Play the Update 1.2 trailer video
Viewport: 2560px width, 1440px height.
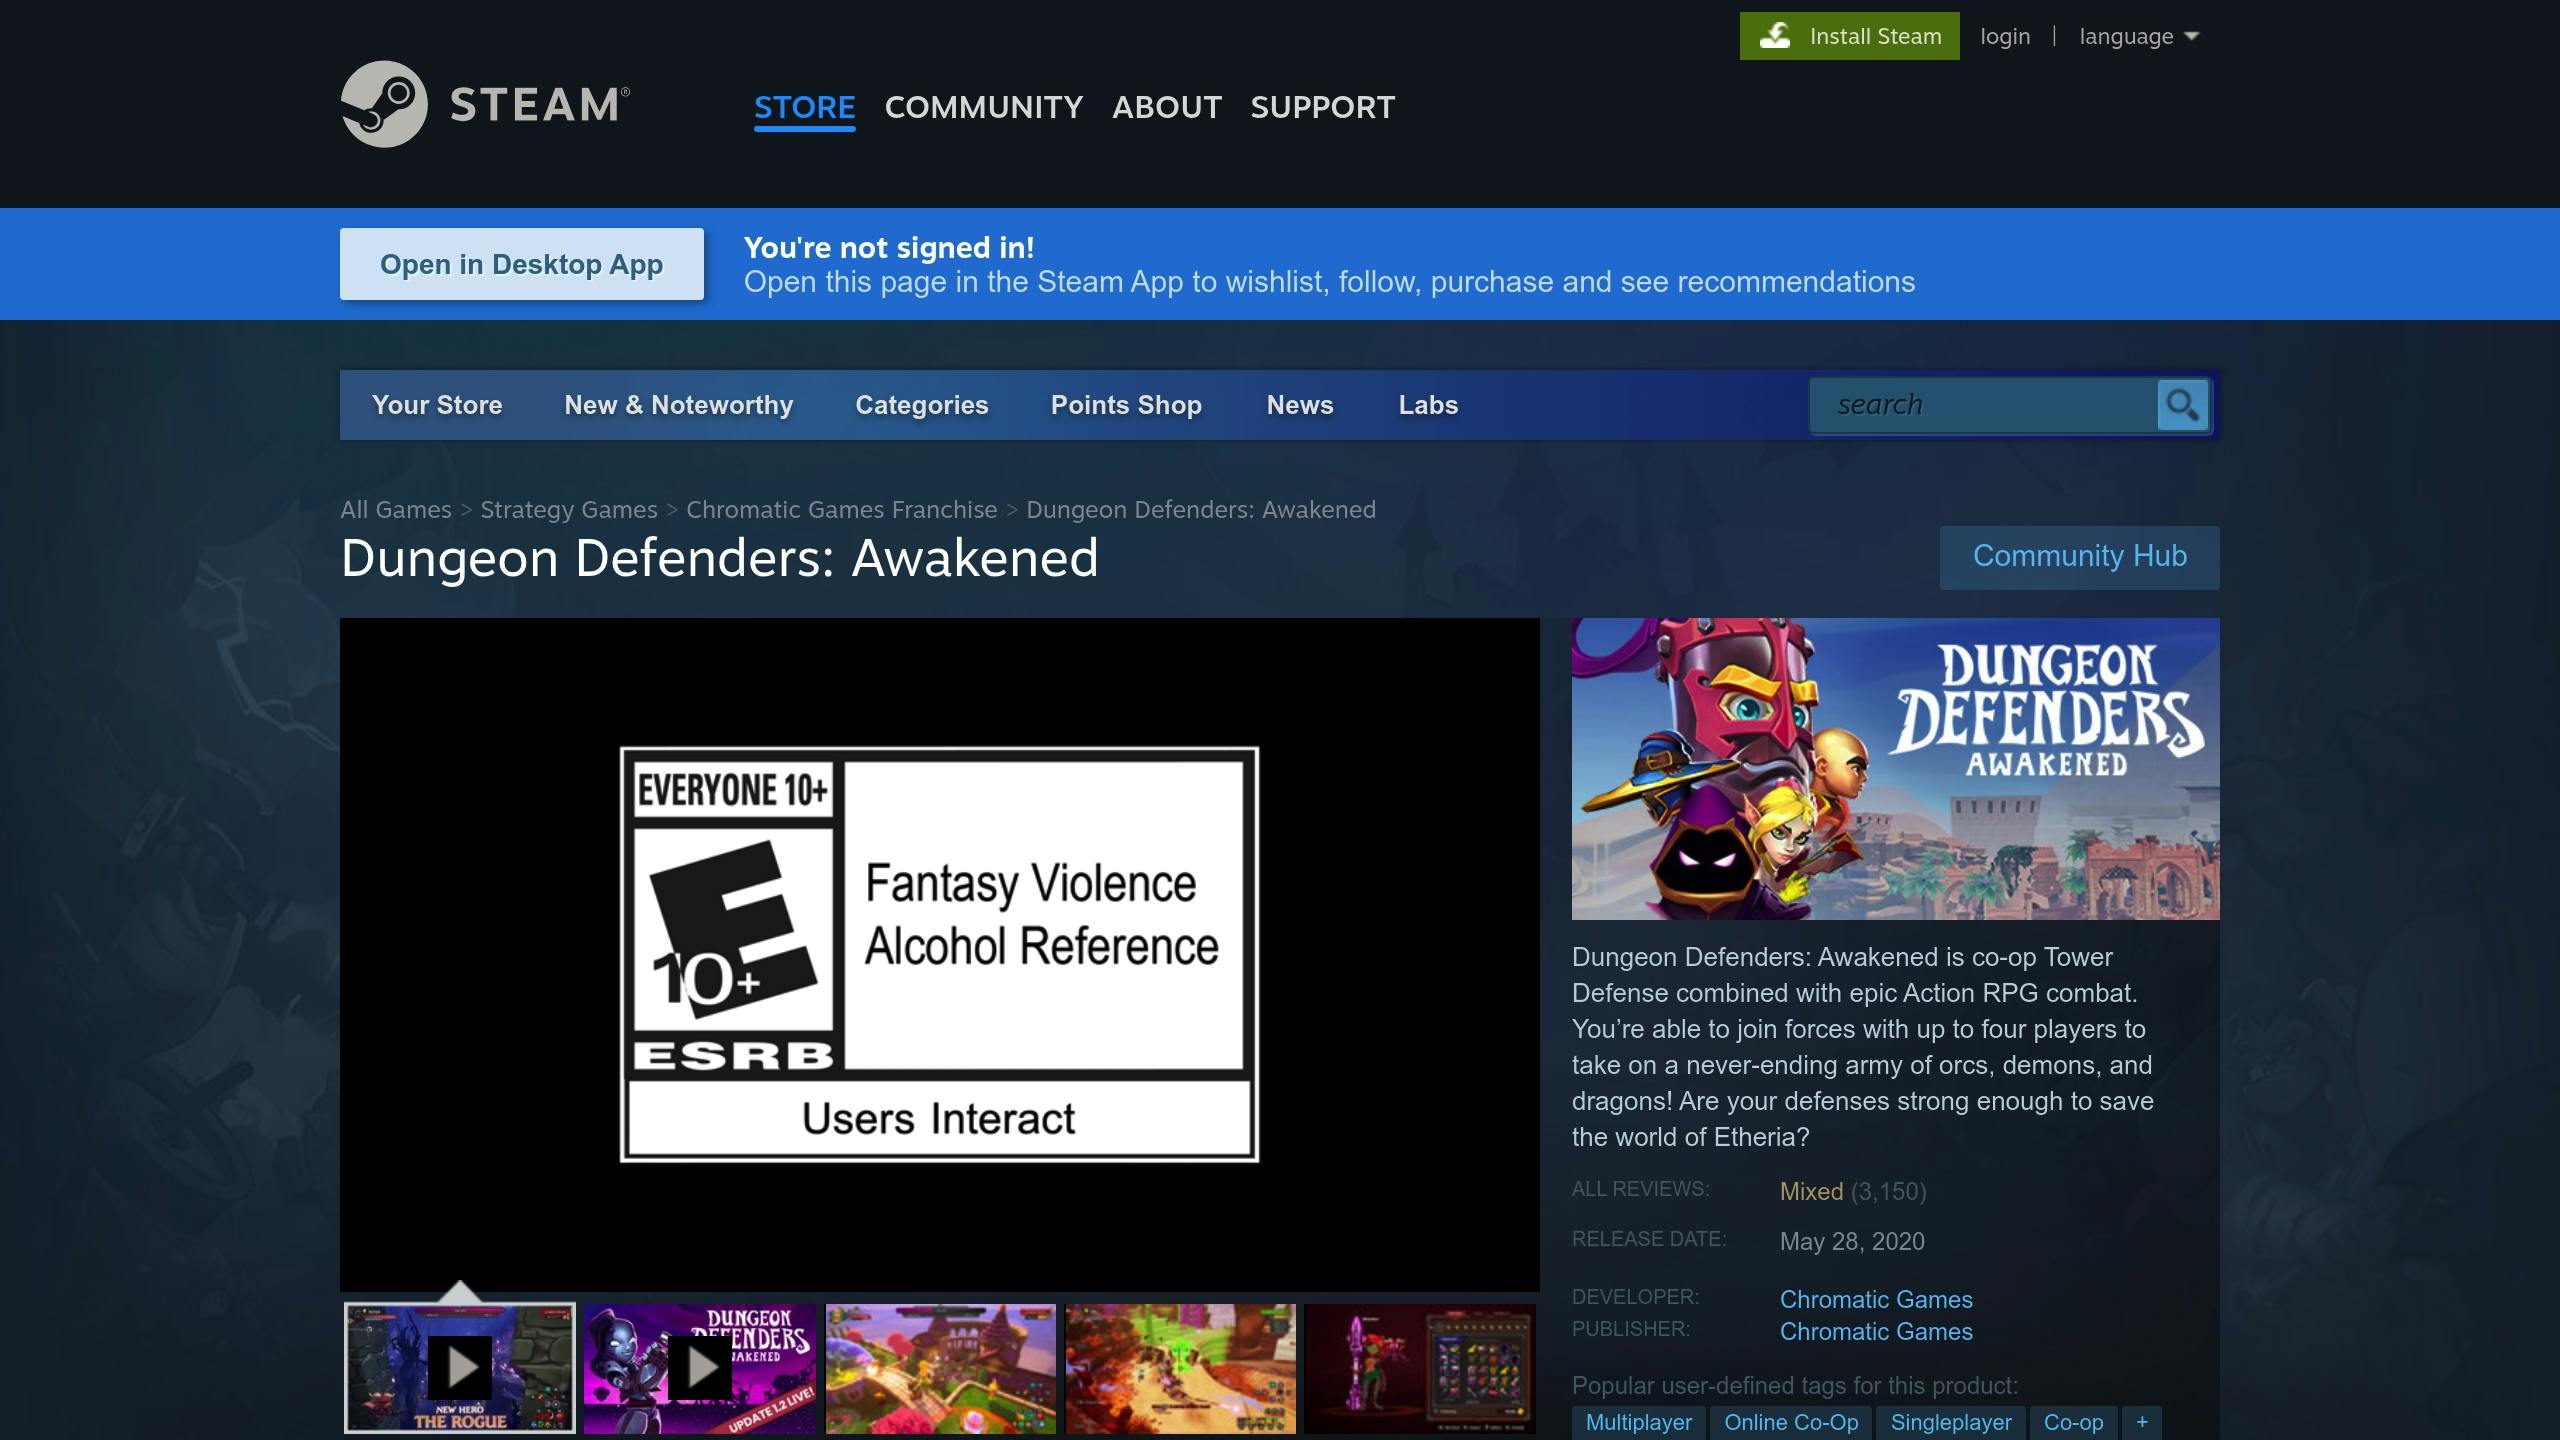699,1366
